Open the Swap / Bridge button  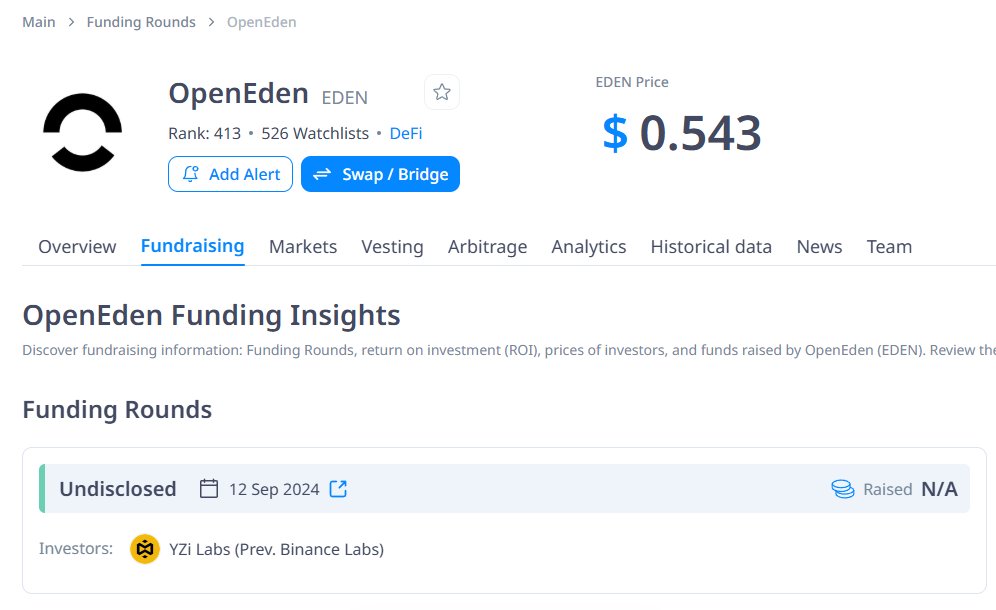380,174
